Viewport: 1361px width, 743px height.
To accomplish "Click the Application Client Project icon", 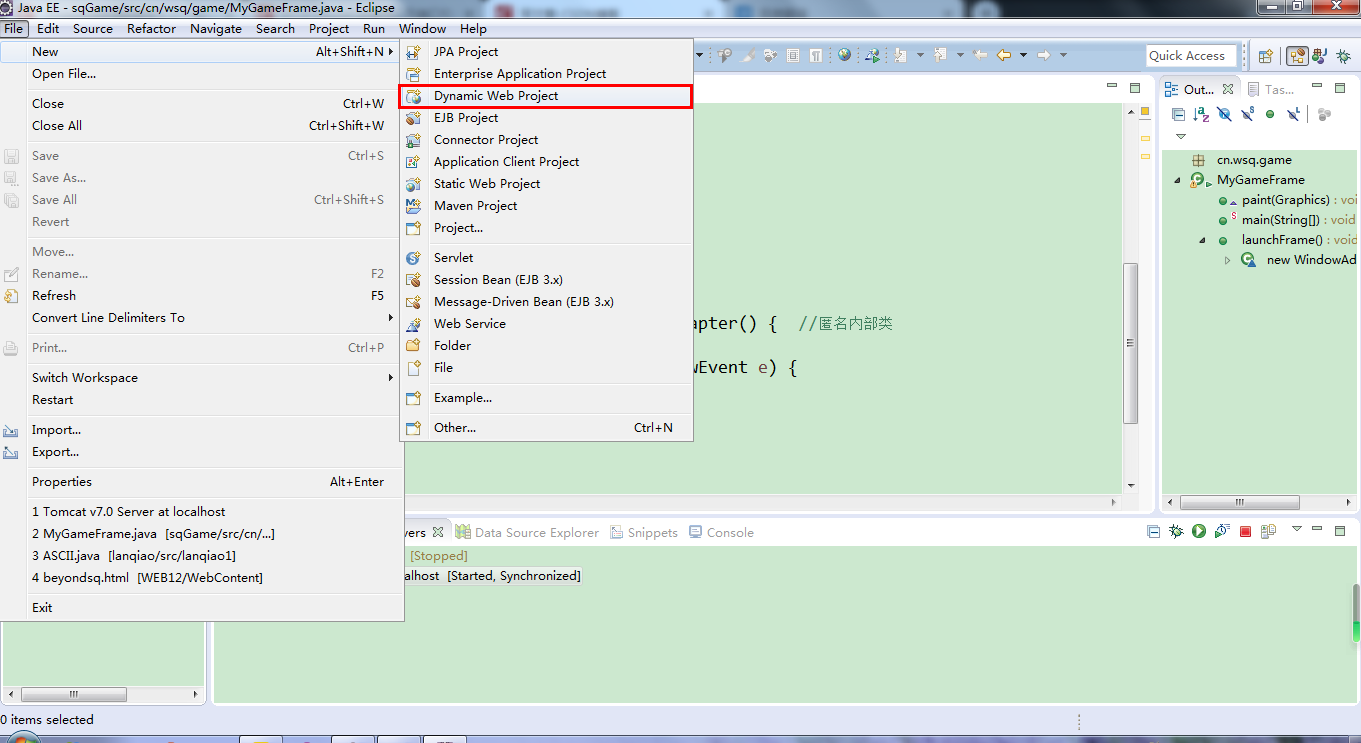I will (x=414, y=162).
